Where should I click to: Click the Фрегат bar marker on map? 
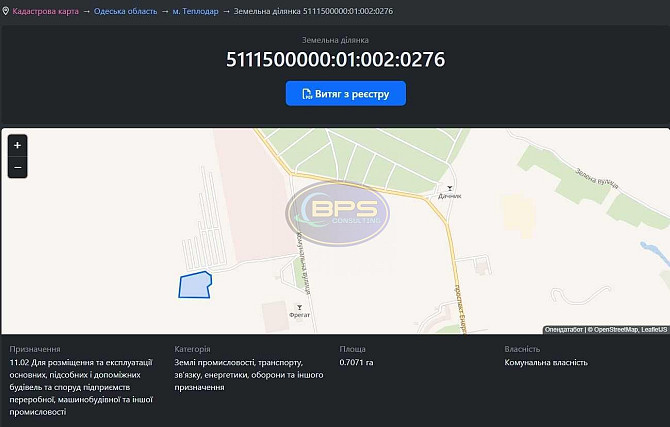[x=299, y=306]
